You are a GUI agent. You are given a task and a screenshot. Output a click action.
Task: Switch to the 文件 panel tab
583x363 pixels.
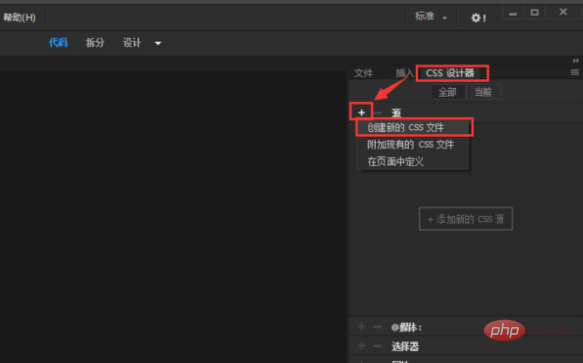[363, 73]
